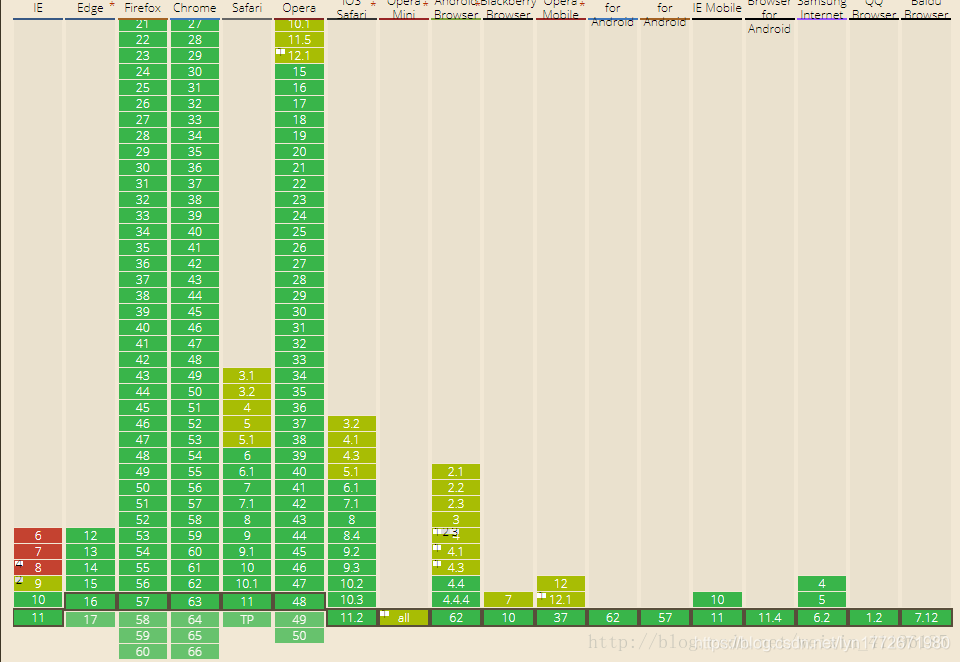Screen dimensions: 960x662
Task: Click the Android Browser 4.4 cell
Action: pos(456,584)
